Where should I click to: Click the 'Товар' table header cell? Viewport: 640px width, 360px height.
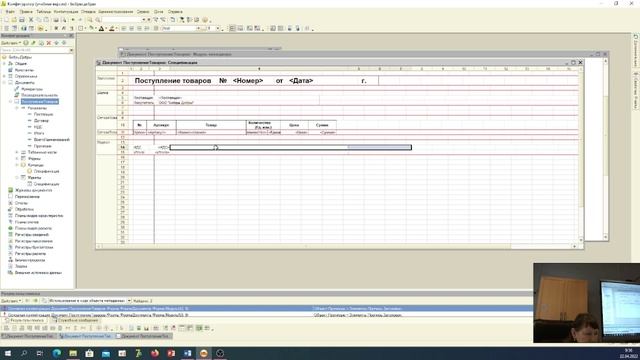coord(211,125)
